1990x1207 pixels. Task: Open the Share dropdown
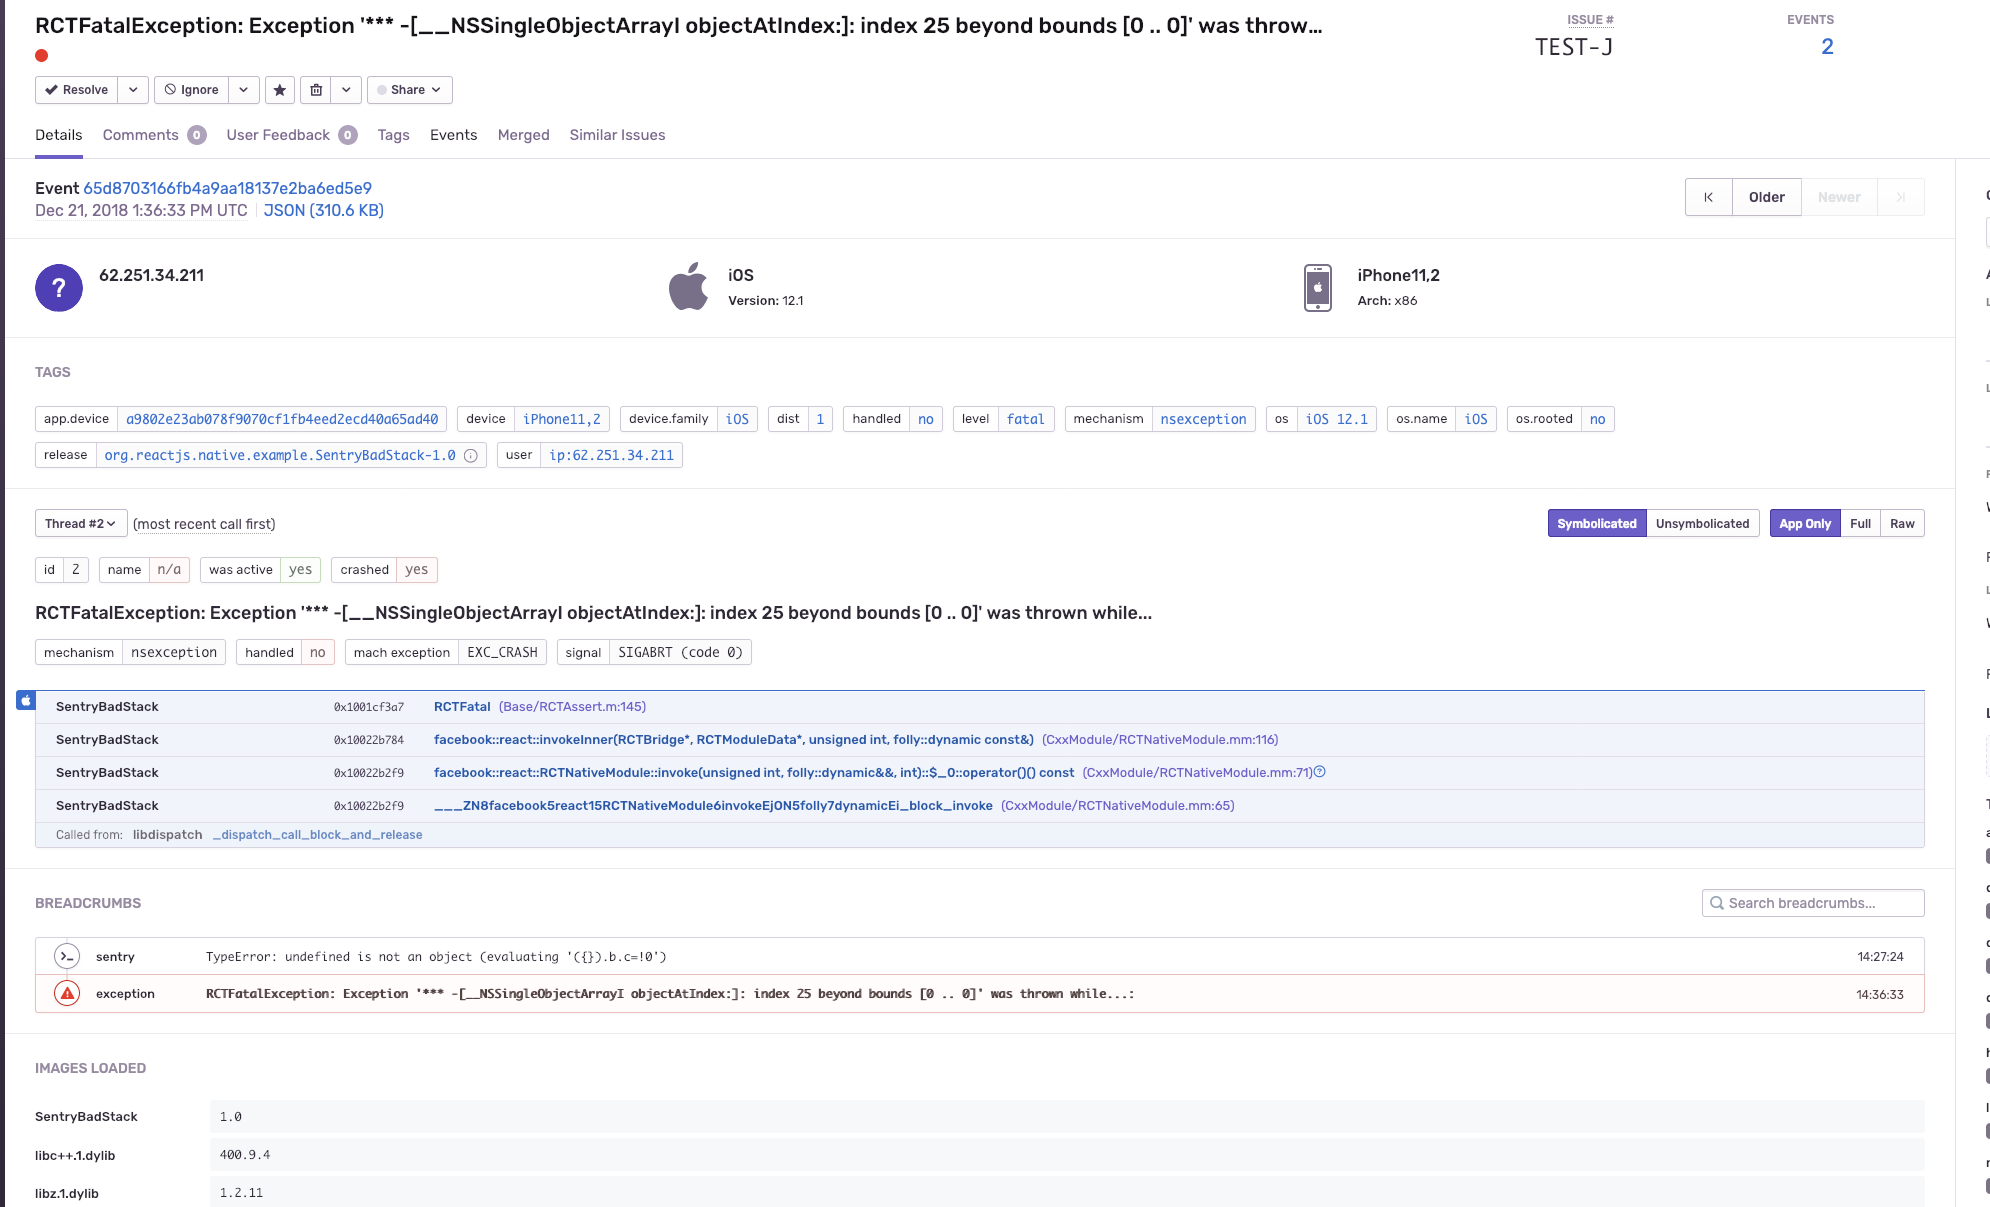[x=409, y=90]
